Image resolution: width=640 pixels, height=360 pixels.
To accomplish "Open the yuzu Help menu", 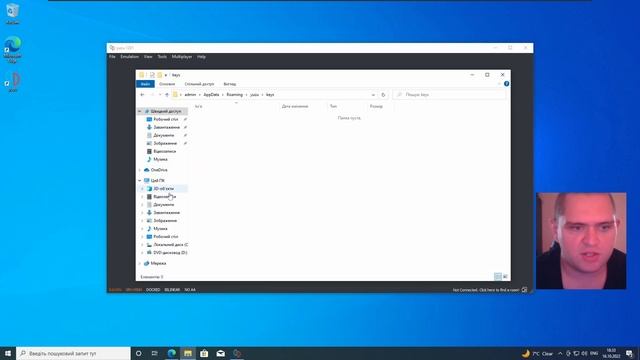I will point(201,57).
